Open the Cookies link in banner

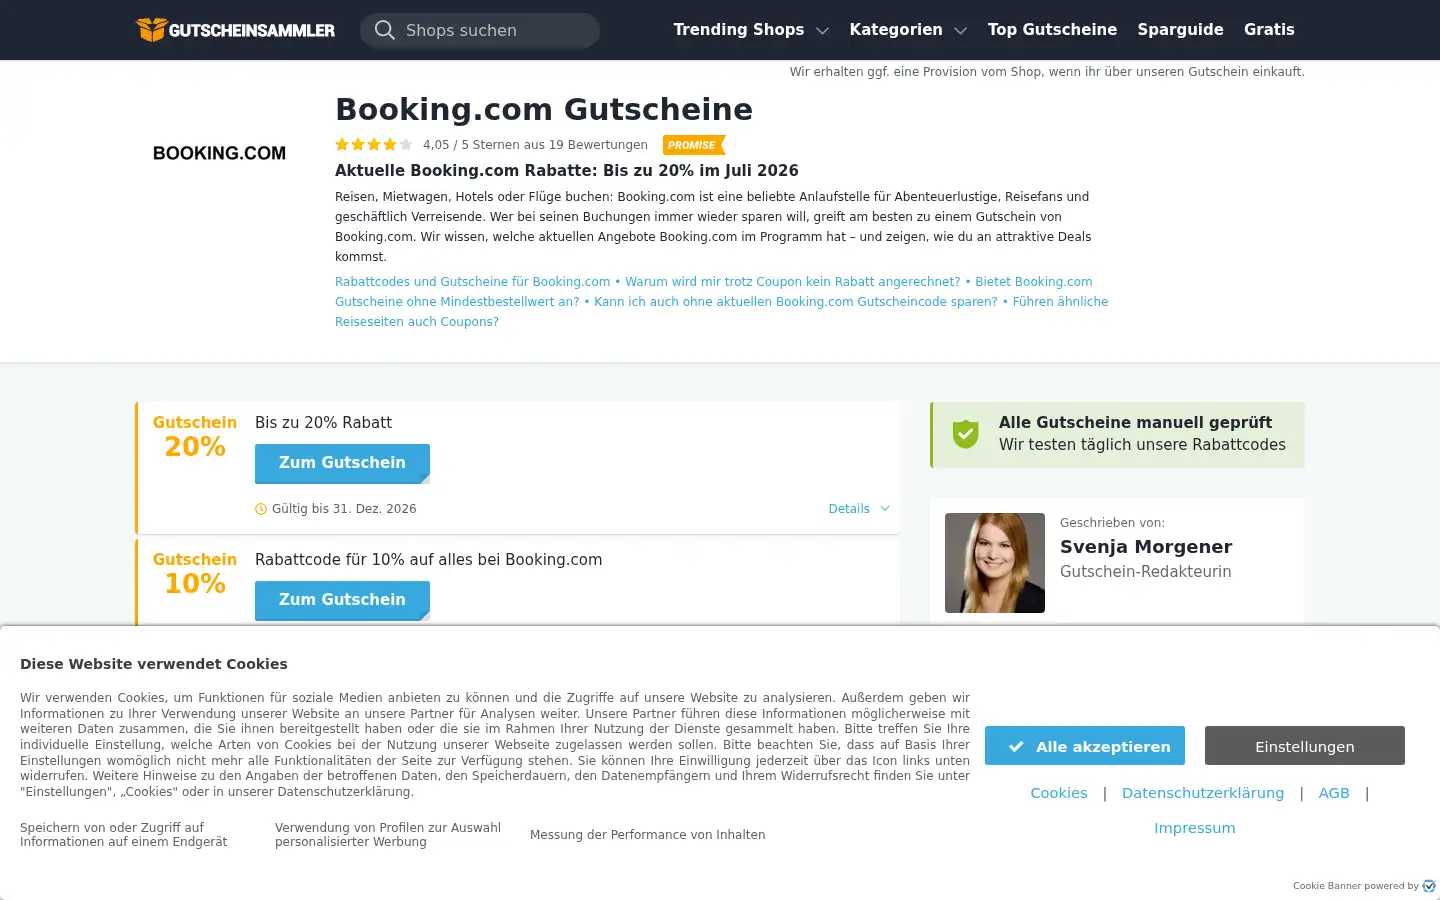tap(1059, 793)
